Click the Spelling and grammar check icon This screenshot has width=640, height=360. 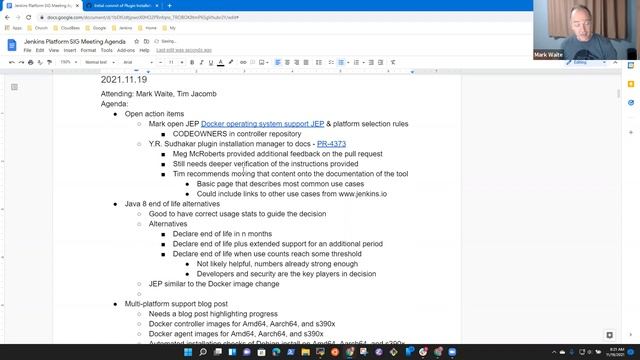click(x=40, y=62)
